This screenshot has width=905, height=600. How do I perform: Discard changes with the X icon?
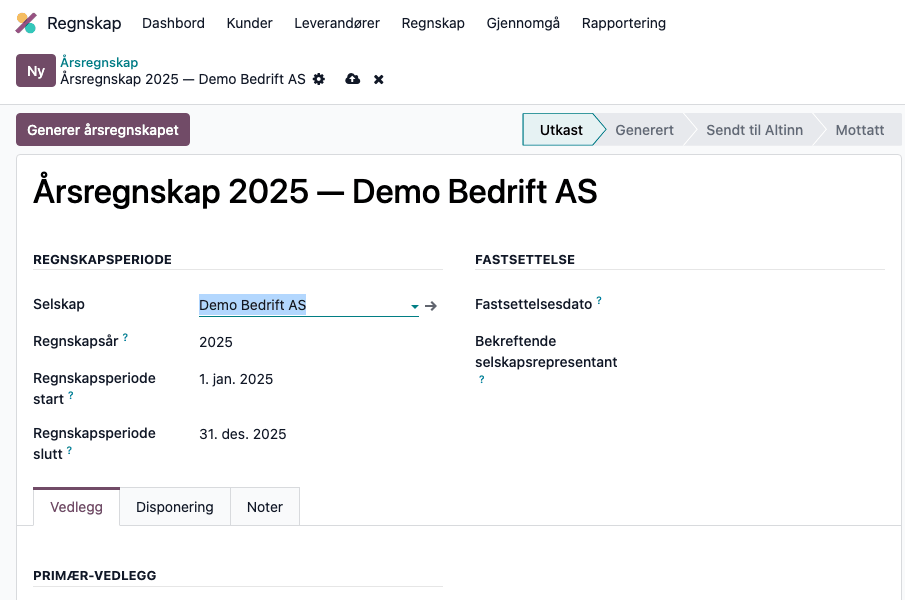(x=379, y=79)
